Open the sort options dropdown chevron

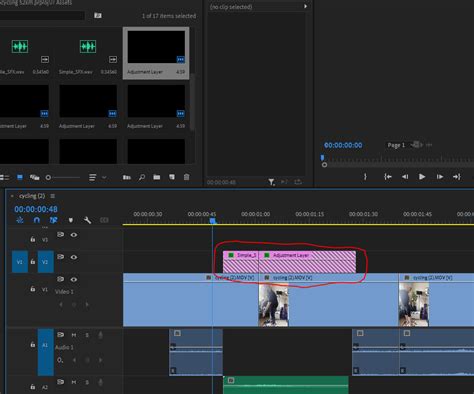pos(104,177)
